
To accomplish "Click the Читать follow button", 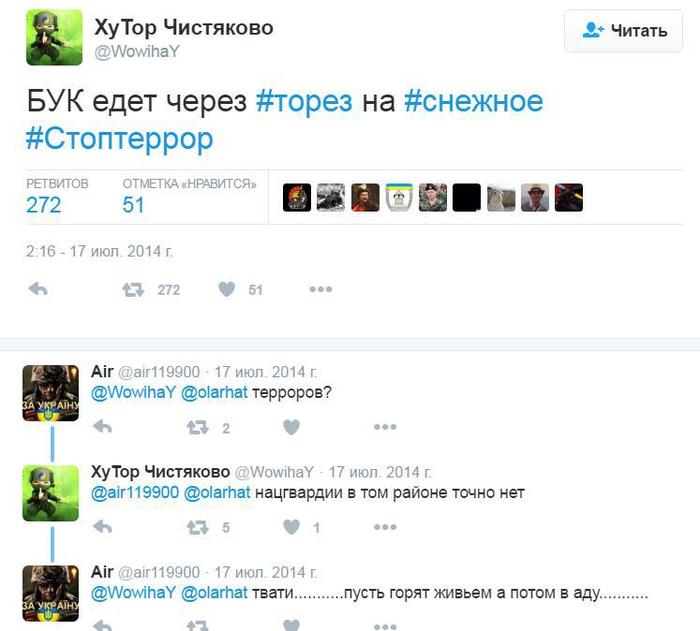I will tap(625, 31).
